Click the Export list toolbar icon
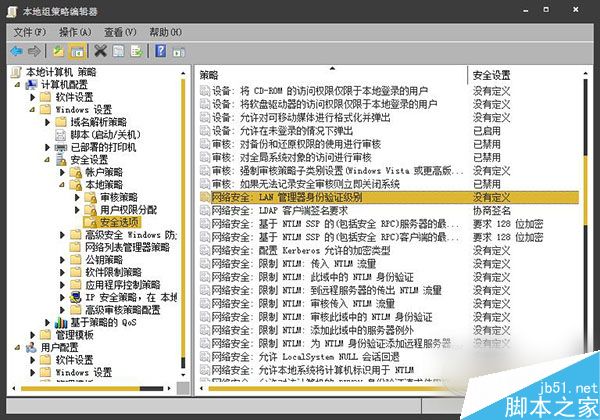 [x=137, y=51]
